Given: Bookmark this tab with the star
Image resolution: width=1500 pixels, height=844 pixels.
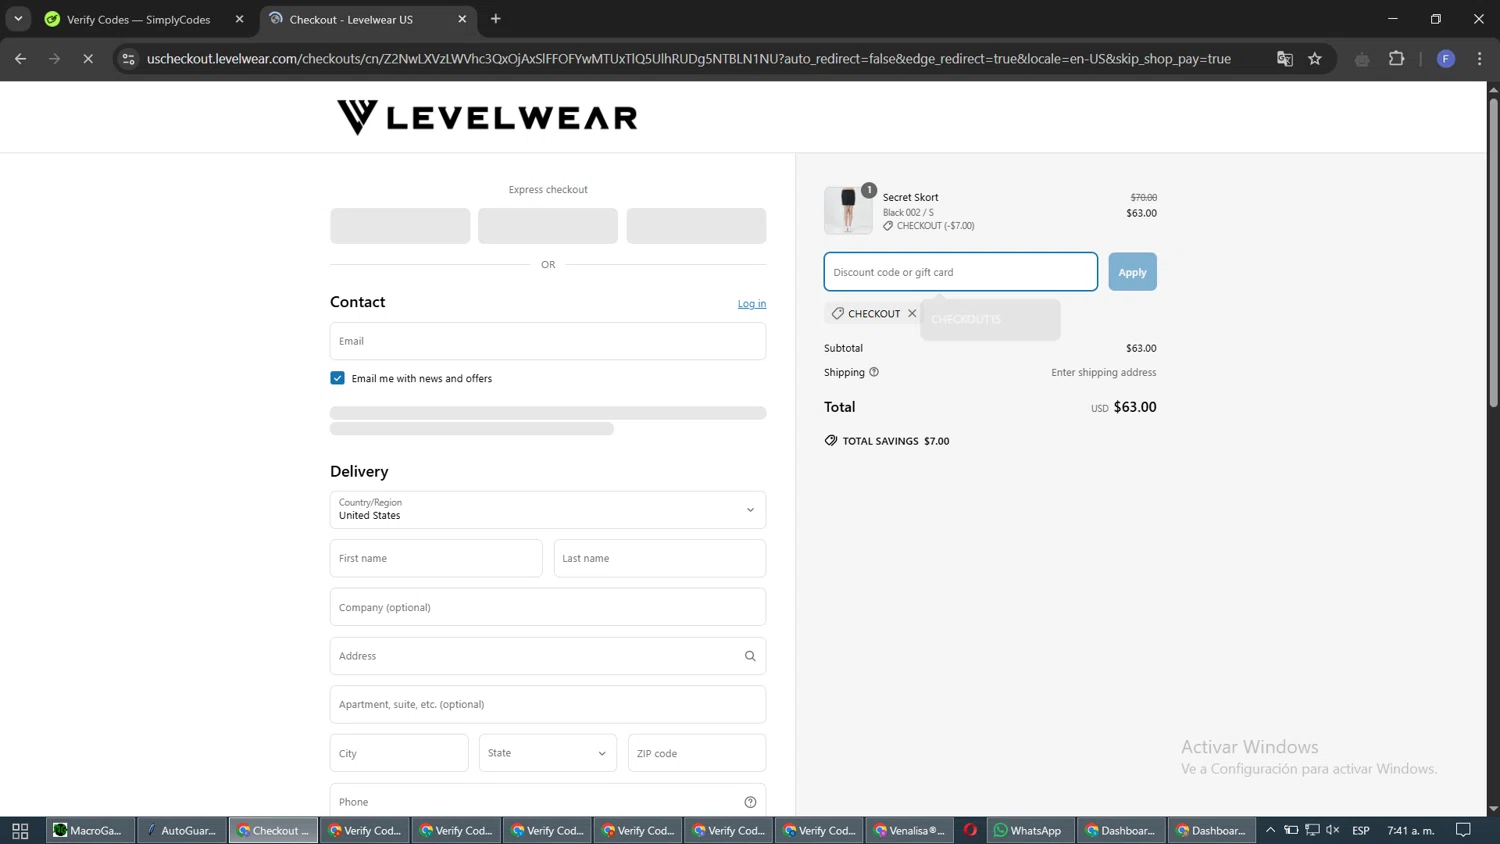Looking at the screenshot, I should click(x=1315, y=59).
